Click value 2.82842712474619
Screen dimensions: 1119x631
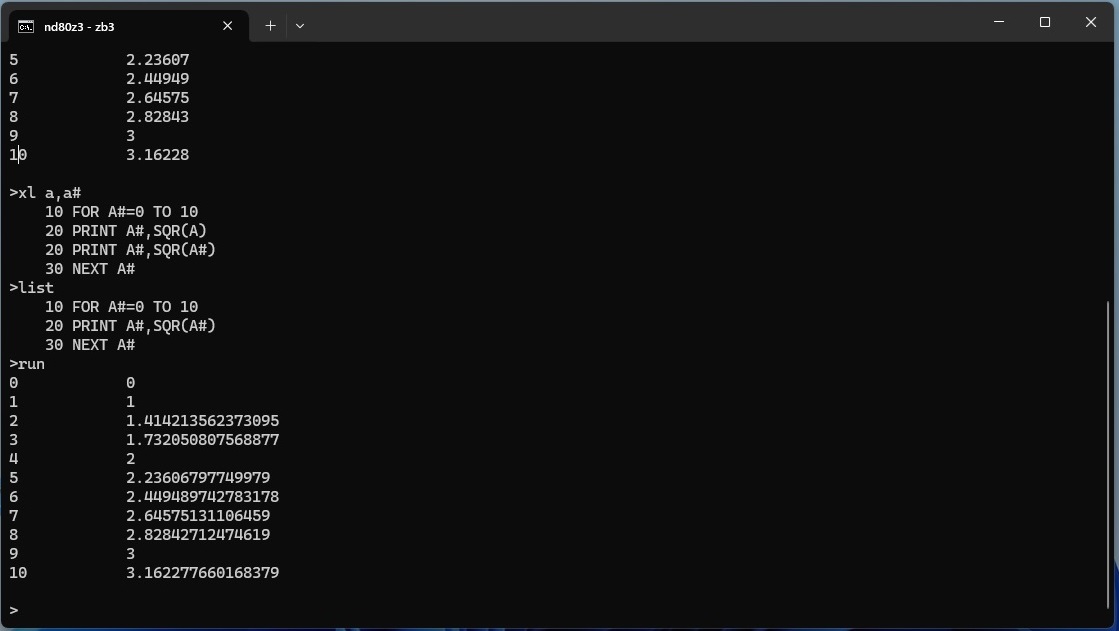pyautogui.click(x=198, y=535)
